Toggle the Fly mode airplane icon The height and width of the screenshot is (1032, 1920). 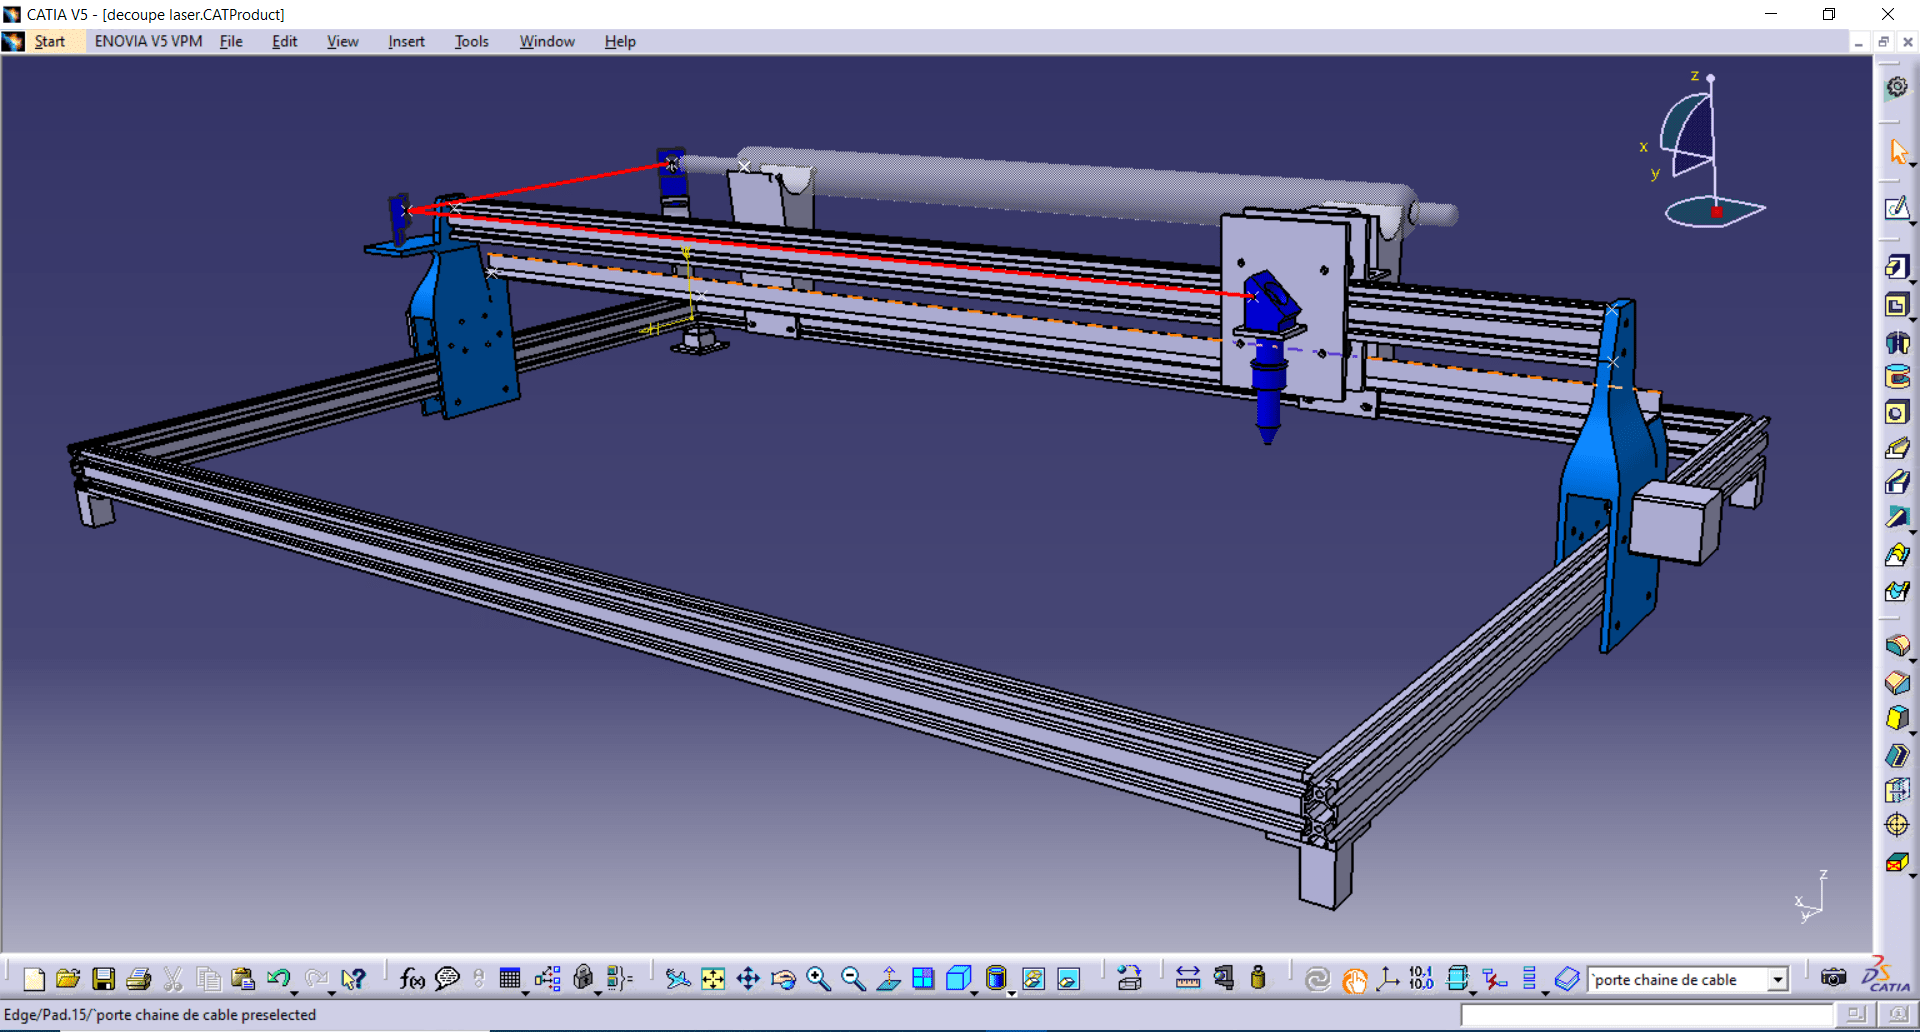coord(677,979)
